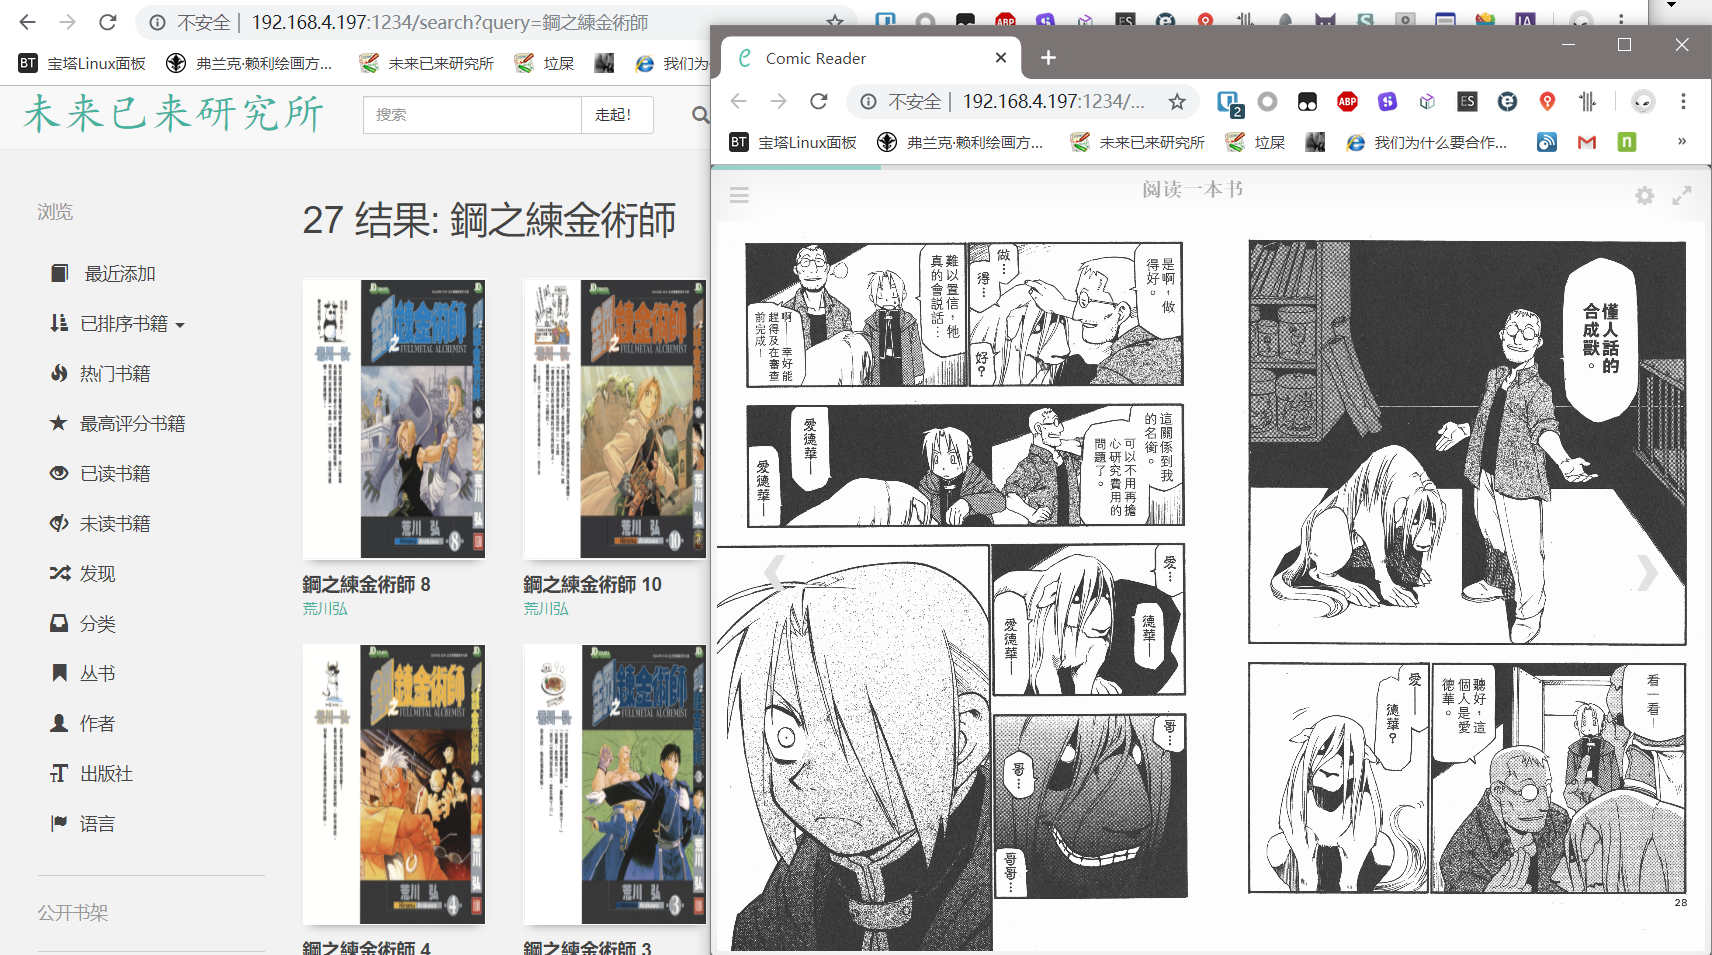Open the ES extension icon

1467,101
